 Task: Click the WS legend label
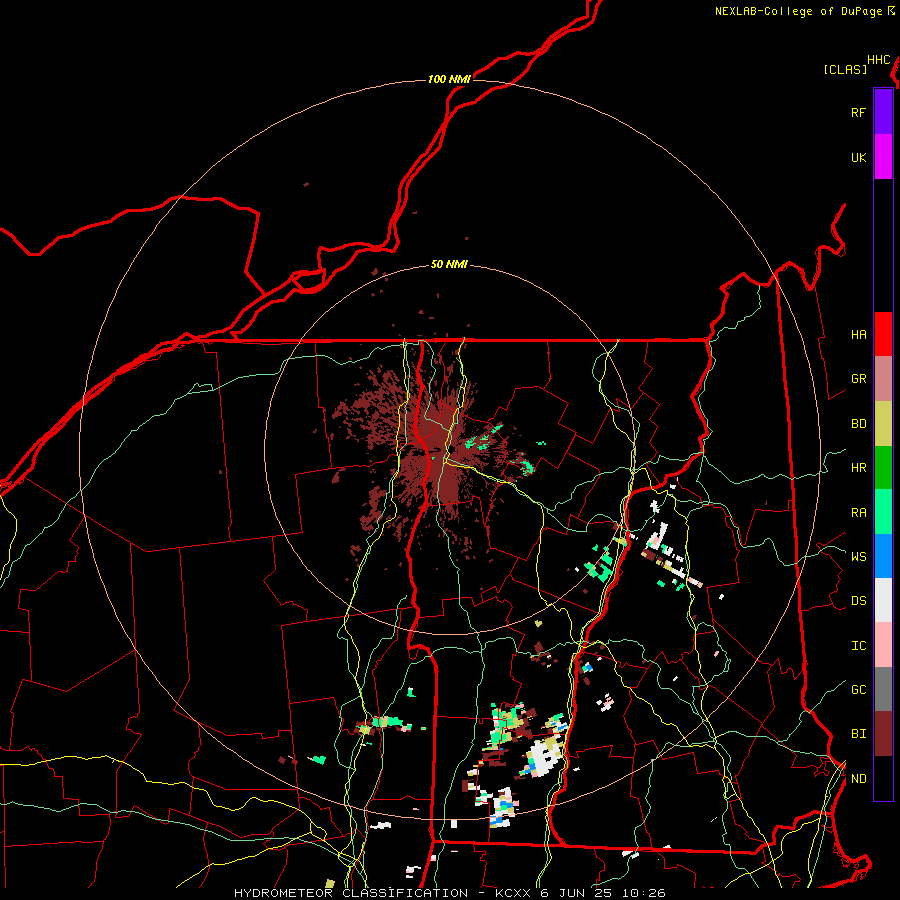click(x=858, y=557)
